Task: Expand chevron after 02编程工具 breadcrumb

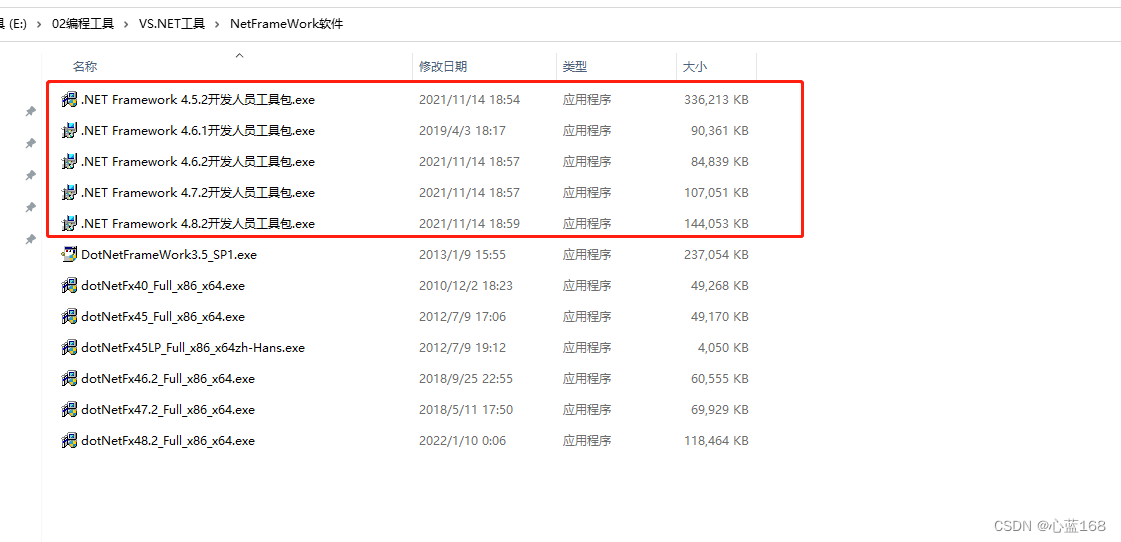Action: pos(127,24)
